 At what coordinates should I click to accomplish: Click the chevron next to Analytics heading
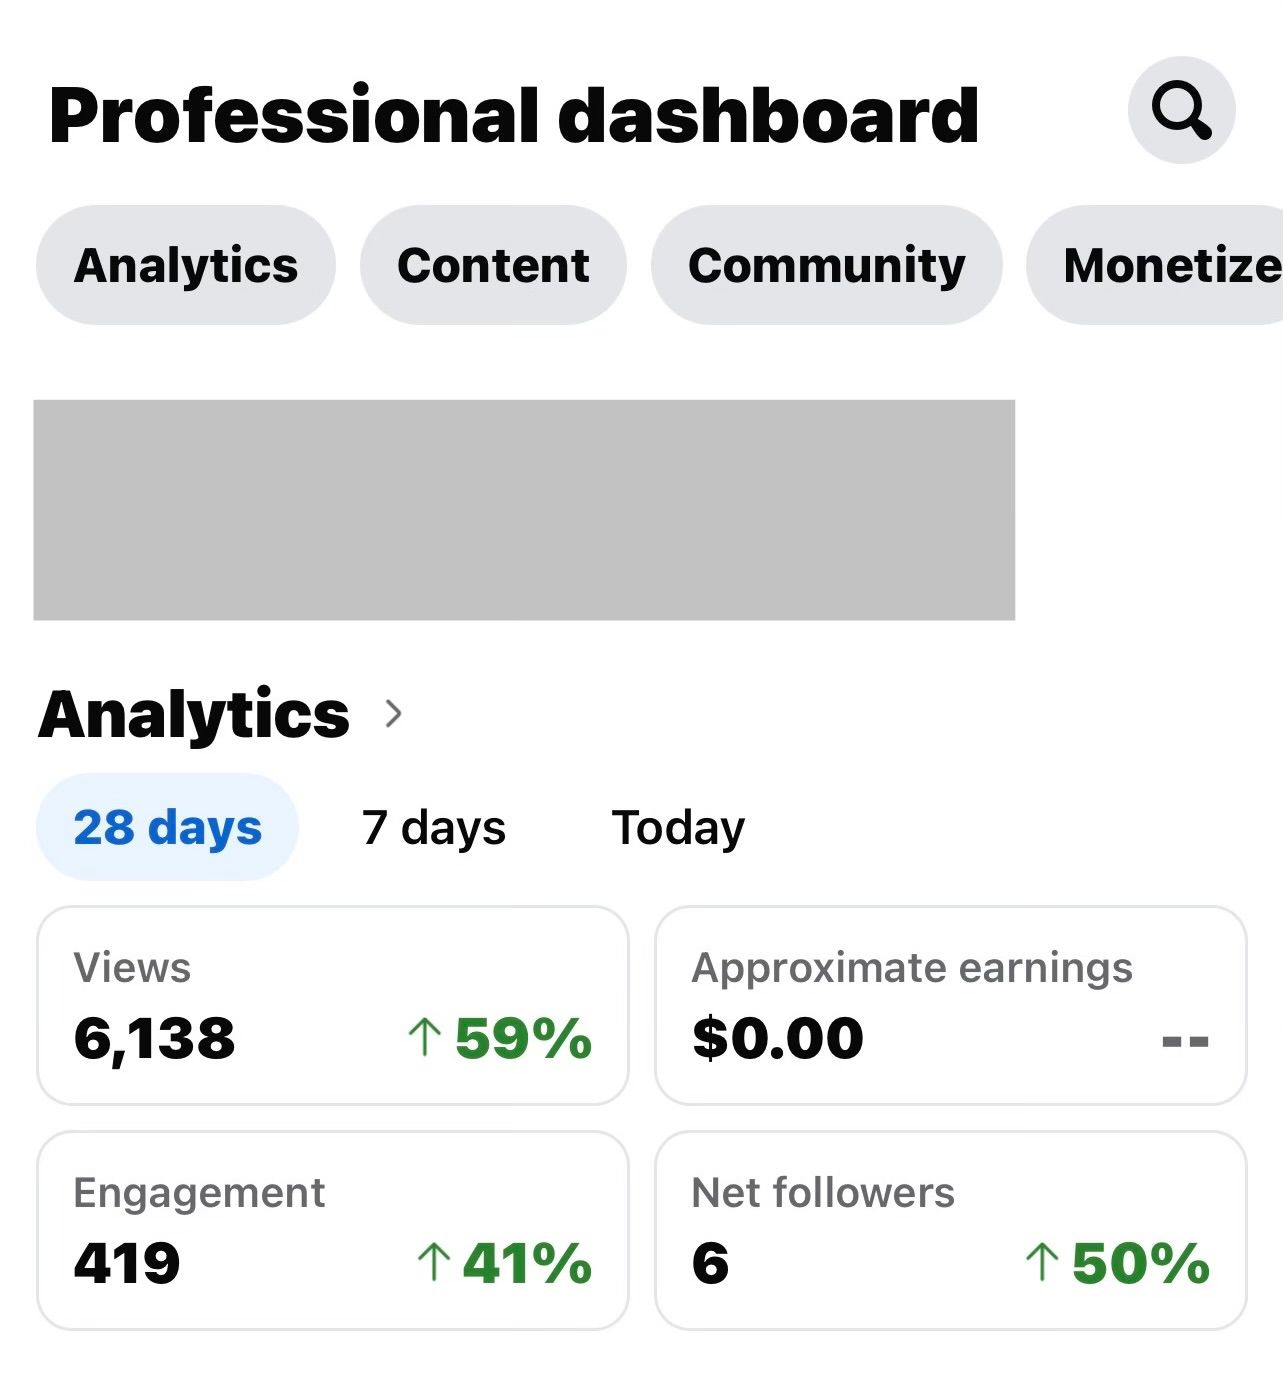tap(394, 713)
